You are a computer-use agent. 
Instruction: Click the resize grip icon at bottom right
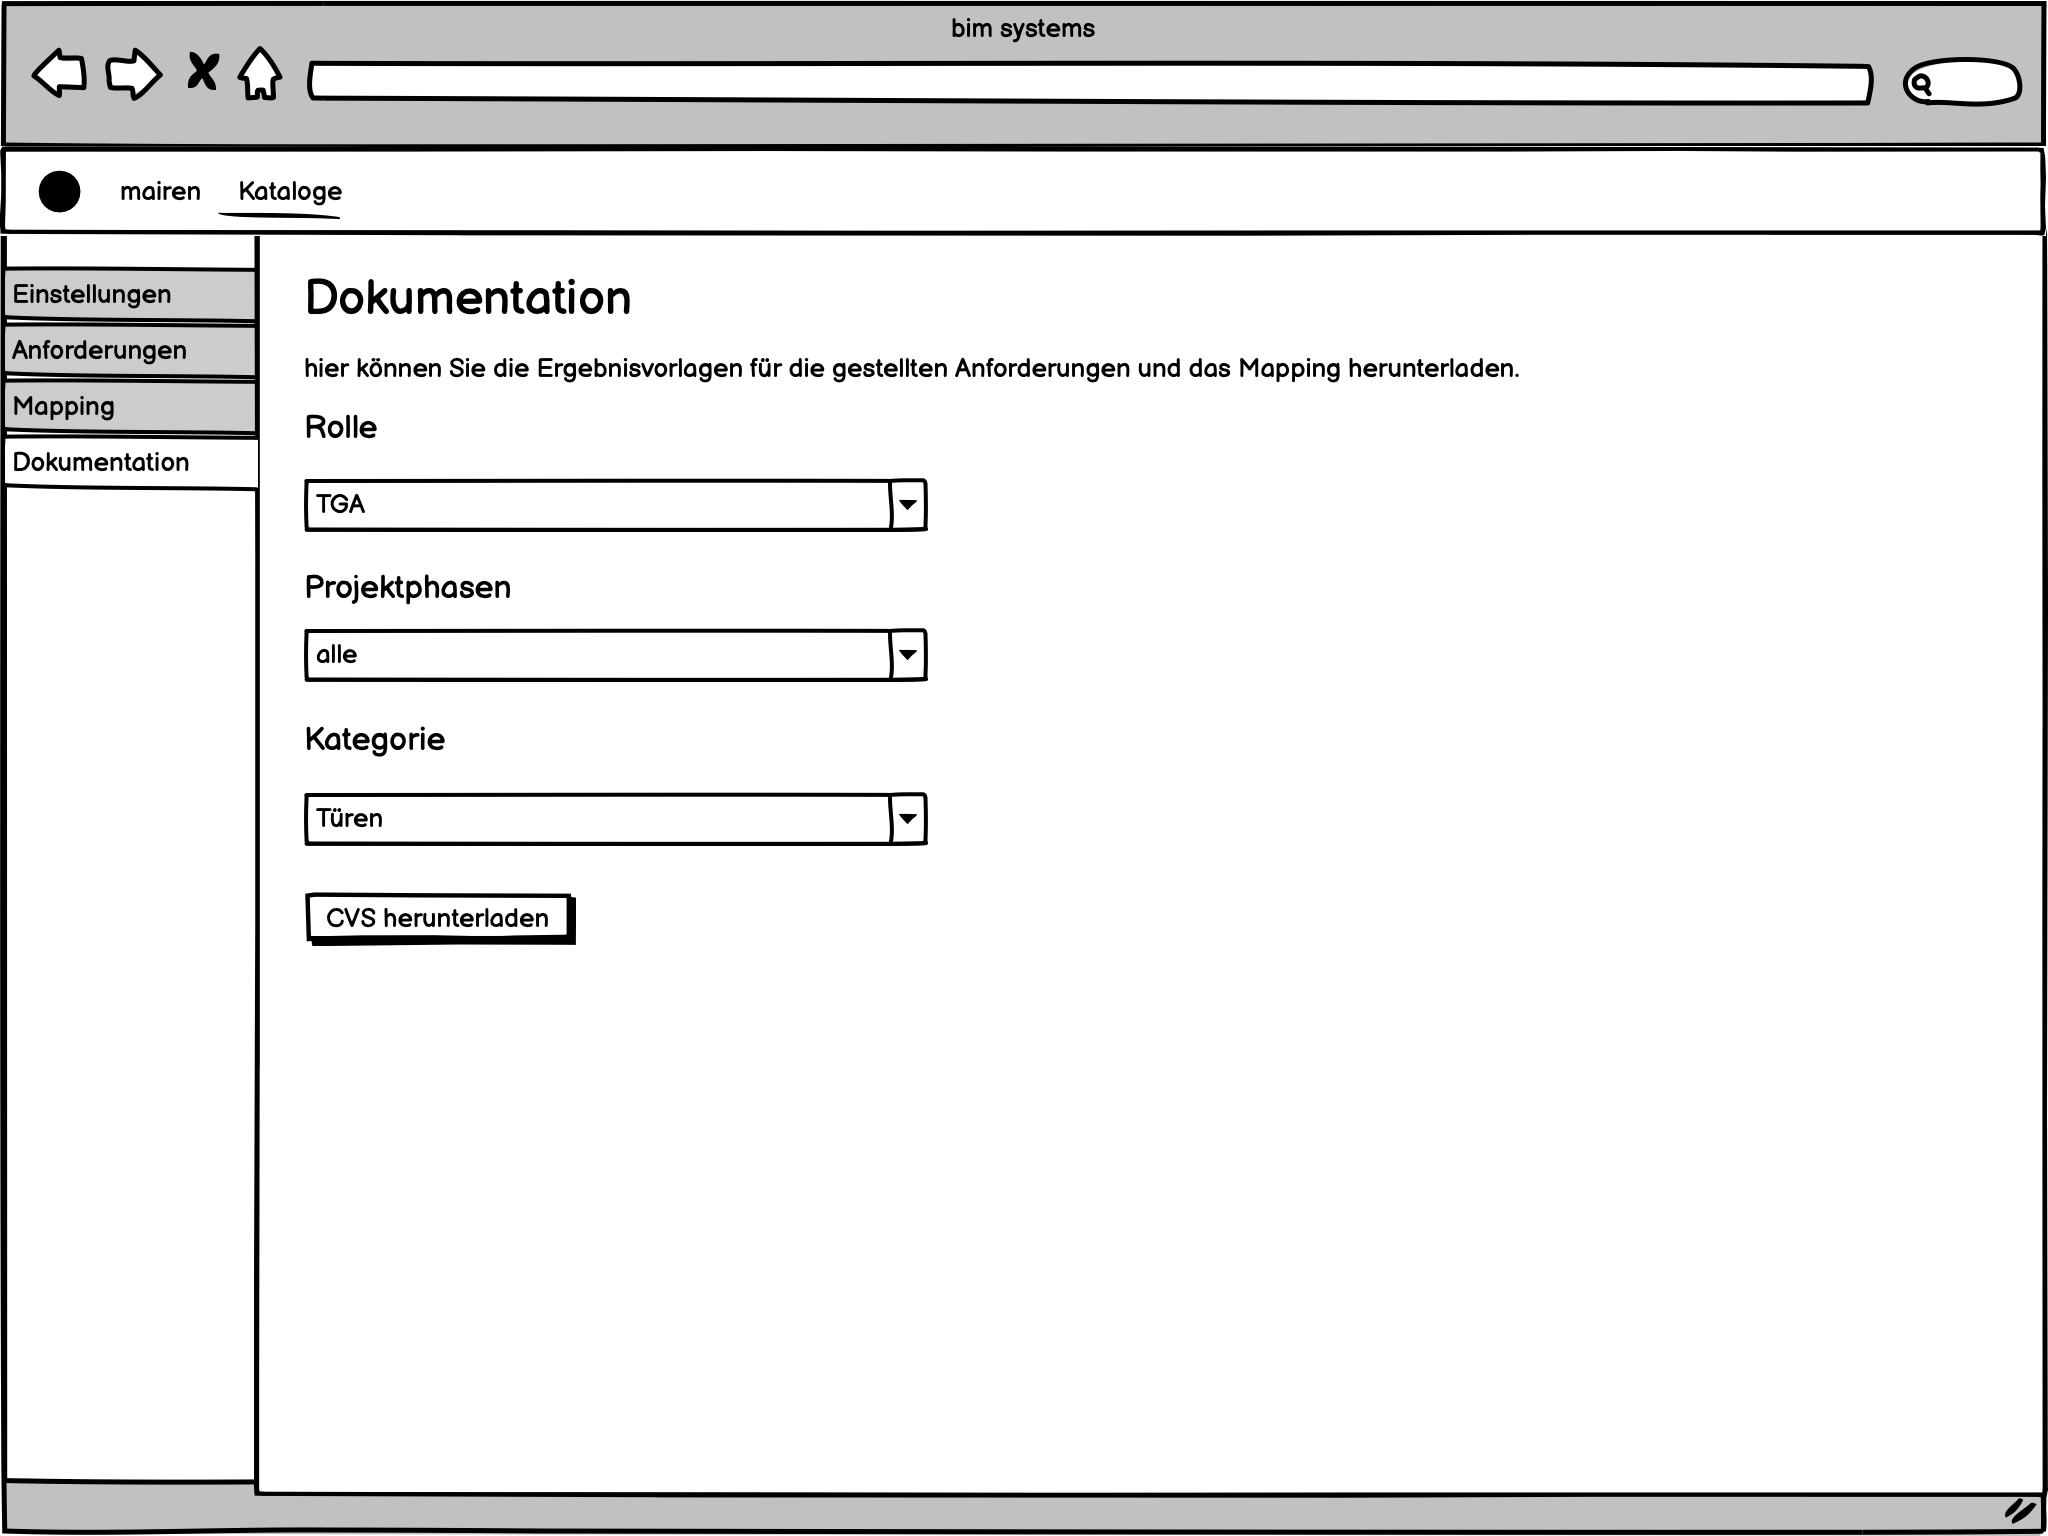(x=2020, y=1511)
